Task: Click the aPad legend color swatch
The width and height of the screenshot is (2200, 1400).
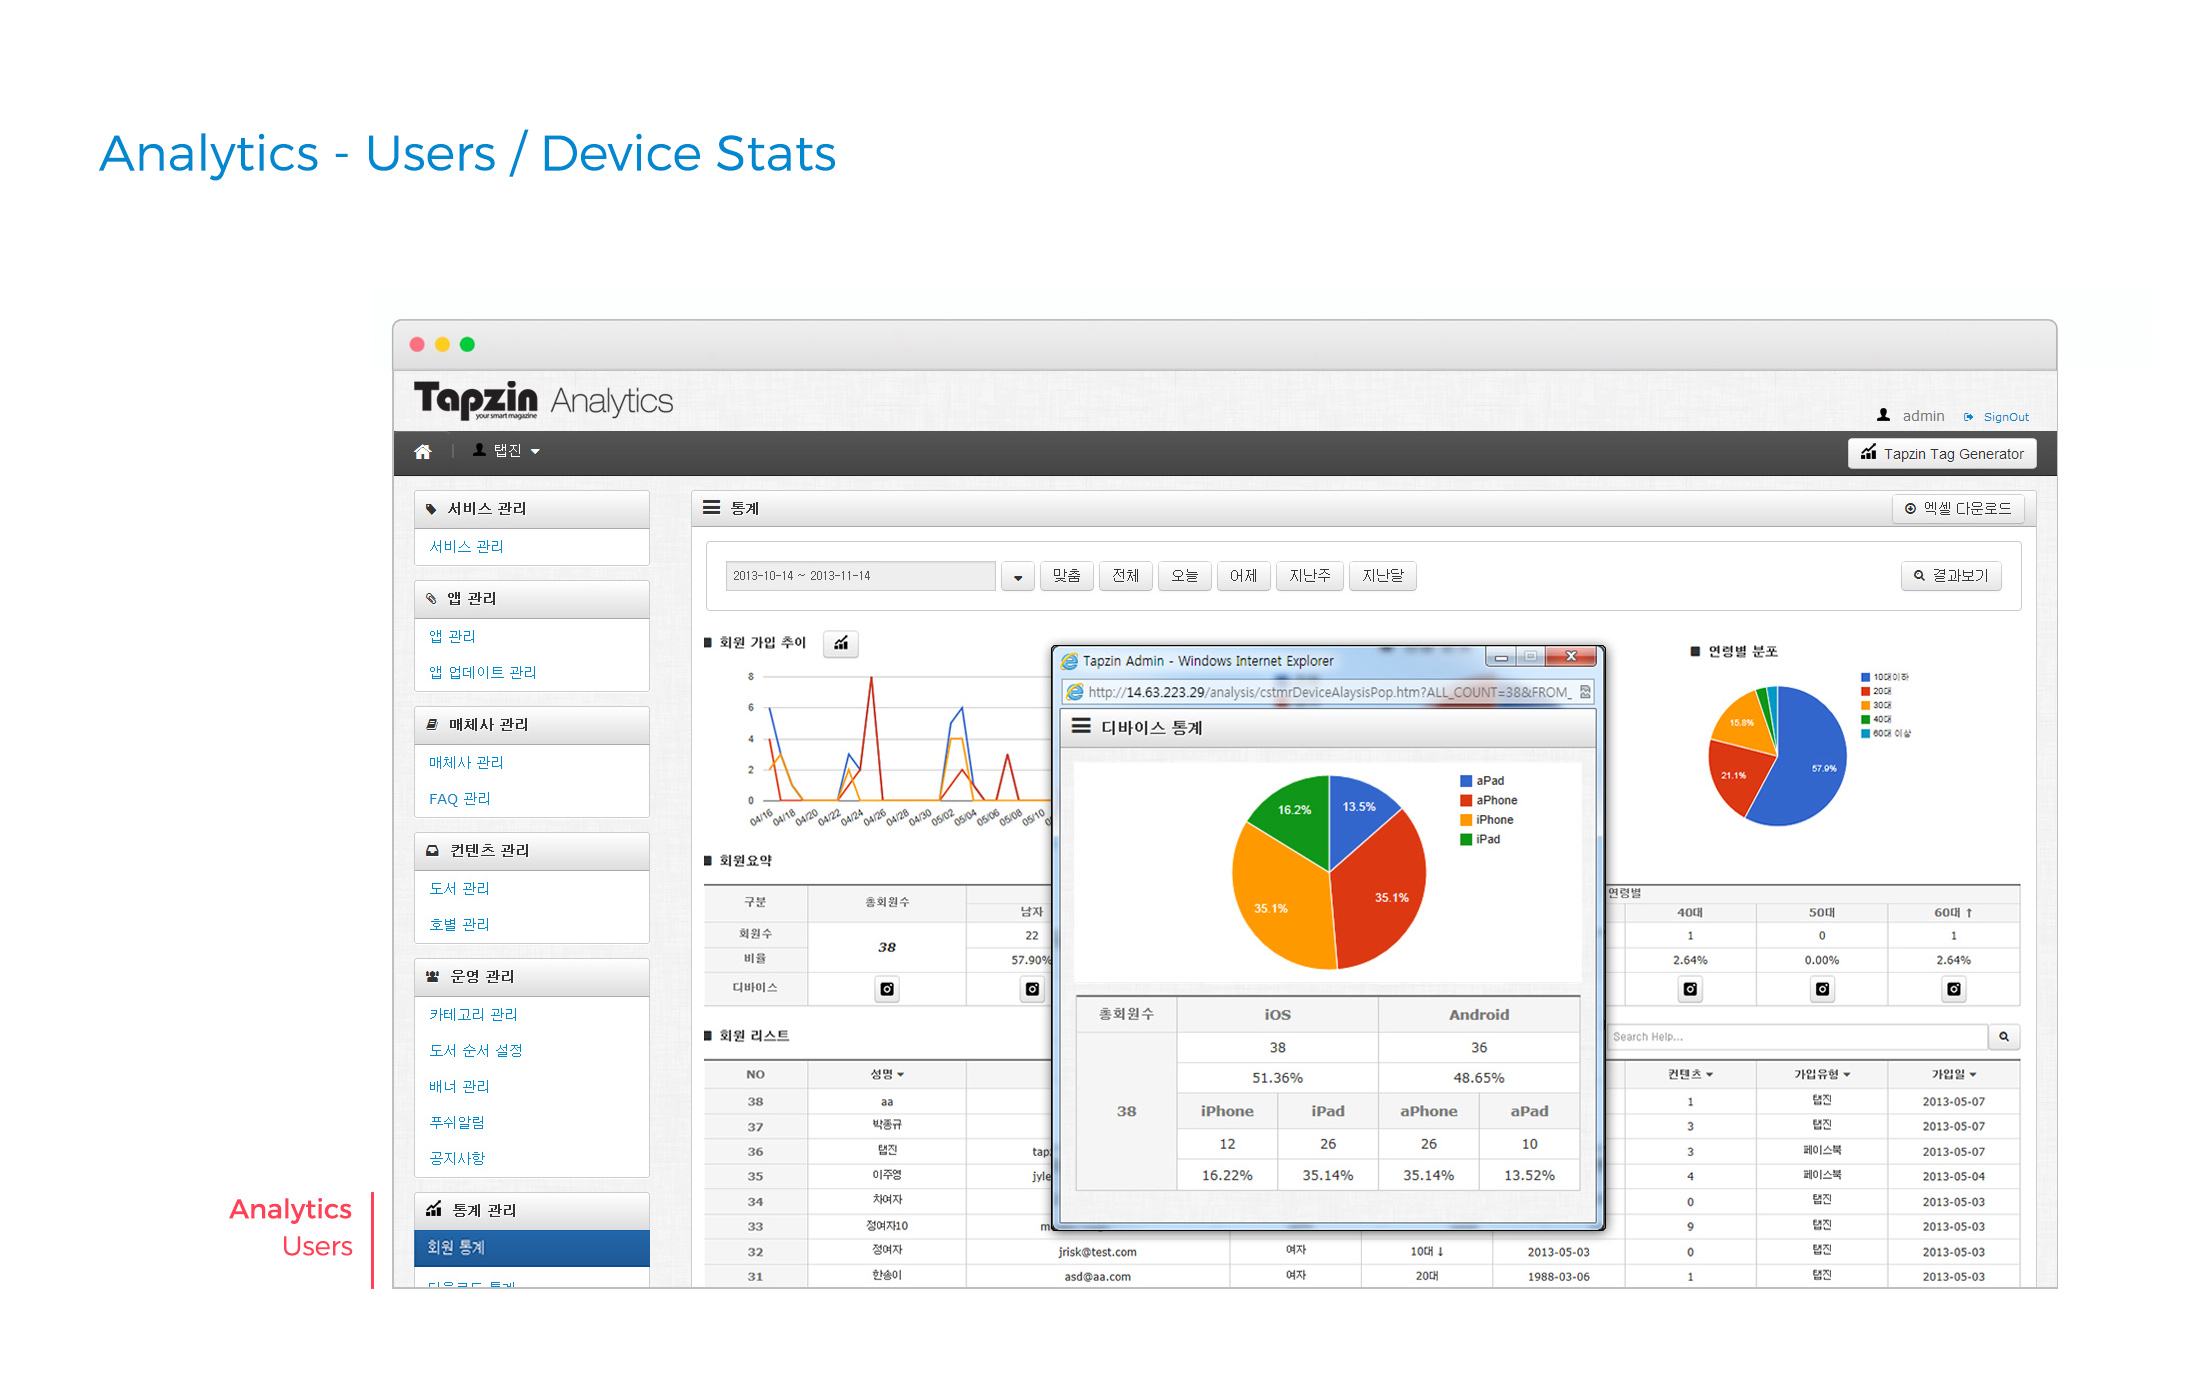Action: coord(1466,781)
